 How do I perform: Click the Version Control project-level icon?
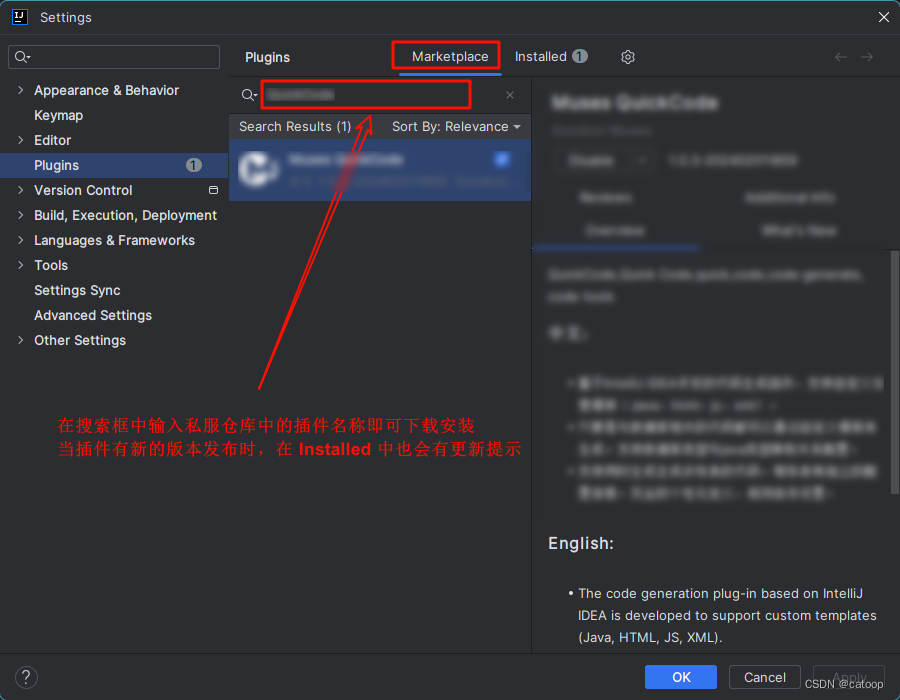click(x=213, y=190)
